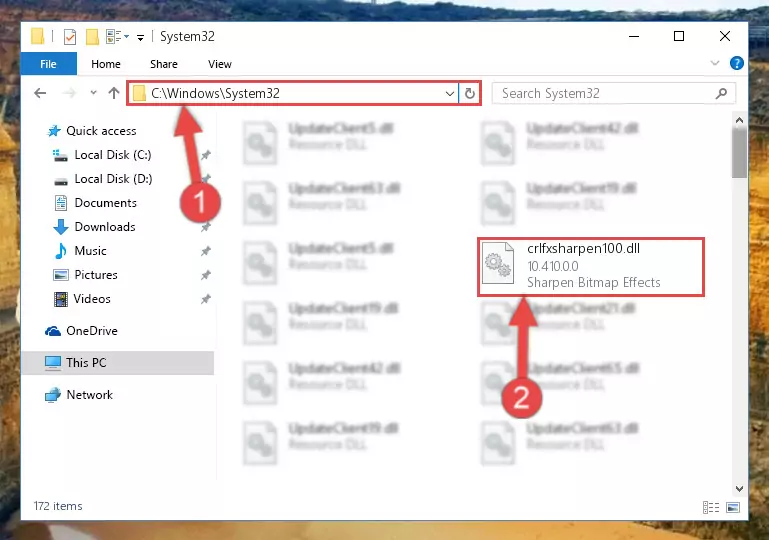Switch to the View ribbon tab

click(219, 64)
